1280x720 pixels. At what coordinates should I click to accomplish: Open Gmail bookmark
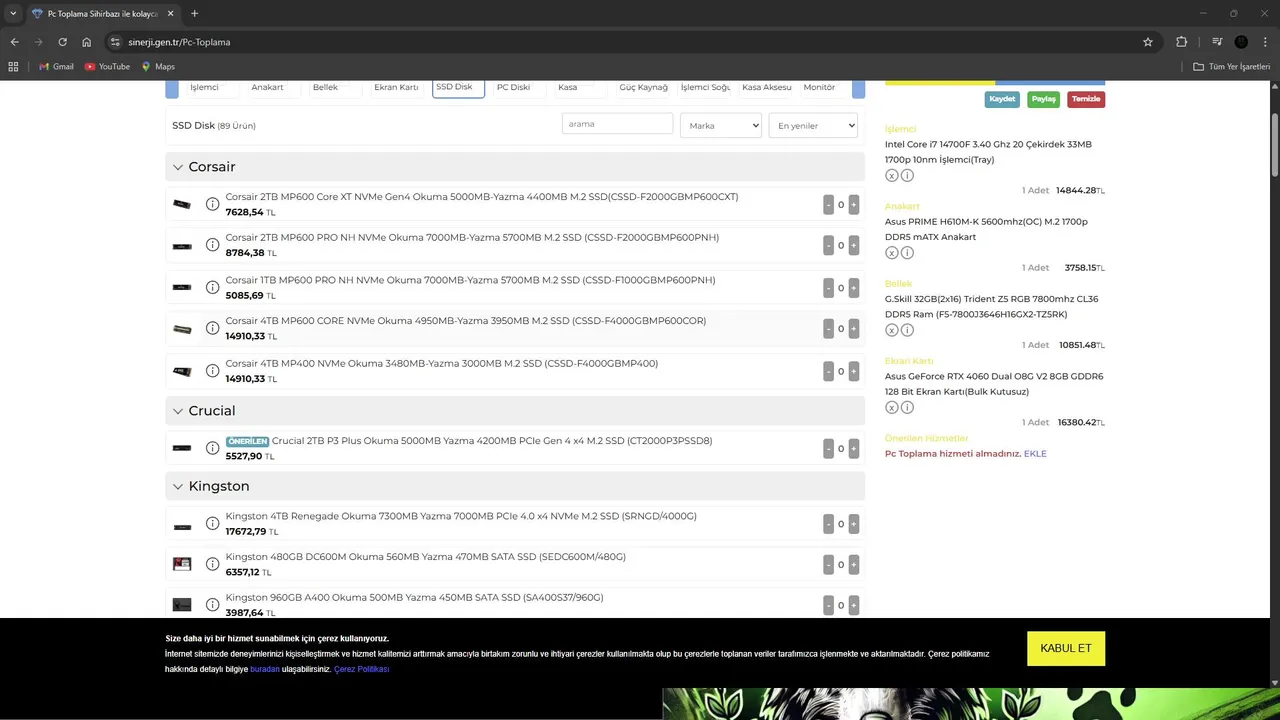click(x=56, y=67)
